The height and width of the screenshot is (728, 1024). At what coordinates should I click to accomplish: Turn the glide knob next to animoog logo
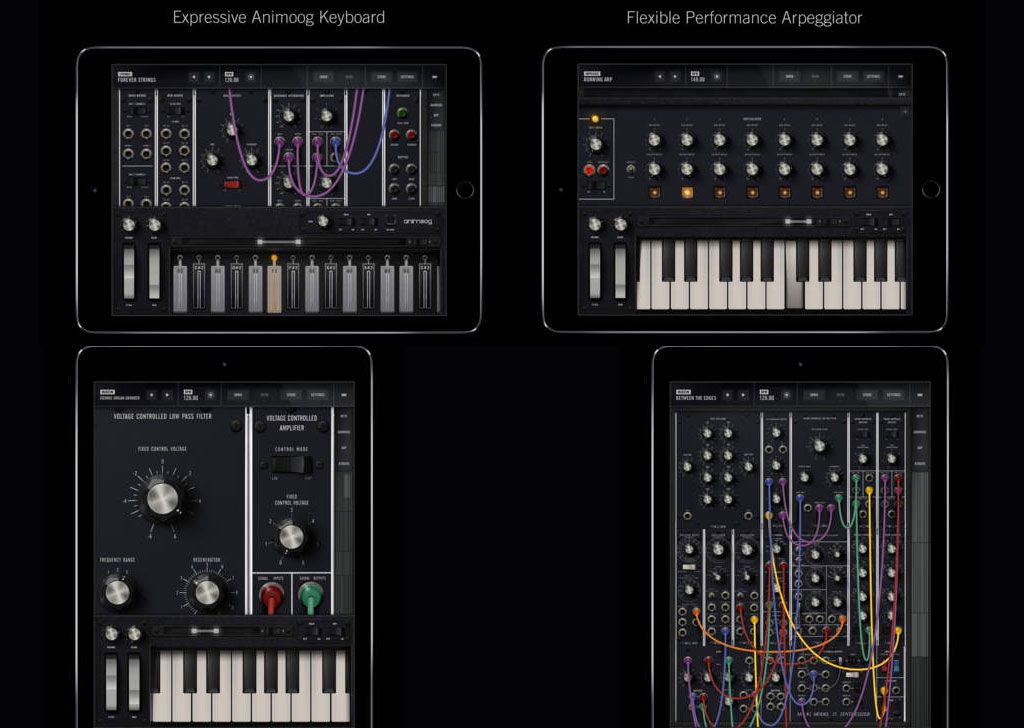(x=322, y=221)
